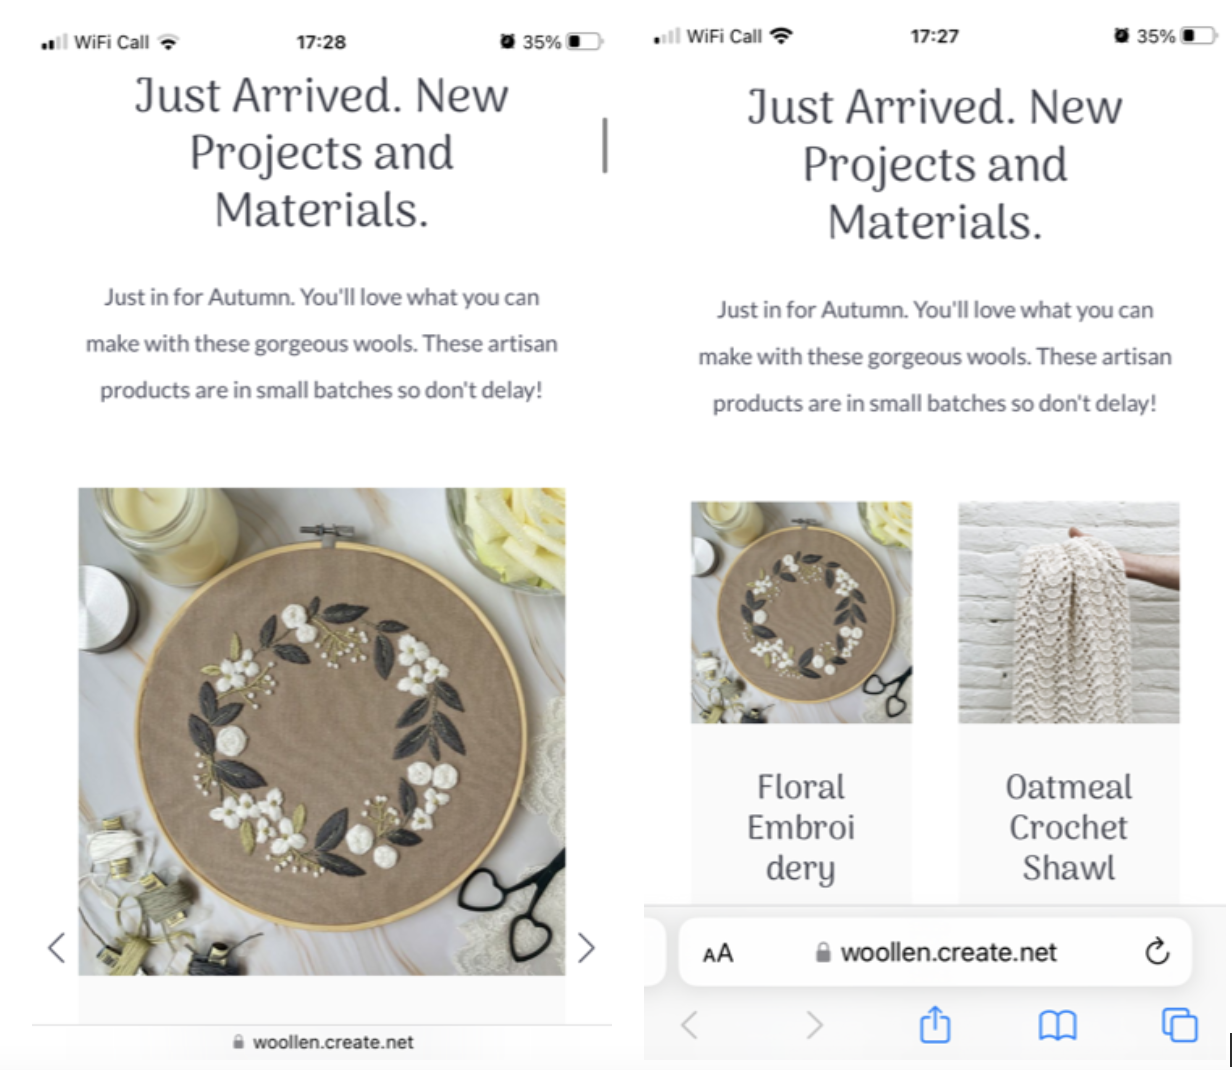Screen dimensions: 1232x1070
Task: Show next carousel slide with right chevron
Action: tap(586, 947)
